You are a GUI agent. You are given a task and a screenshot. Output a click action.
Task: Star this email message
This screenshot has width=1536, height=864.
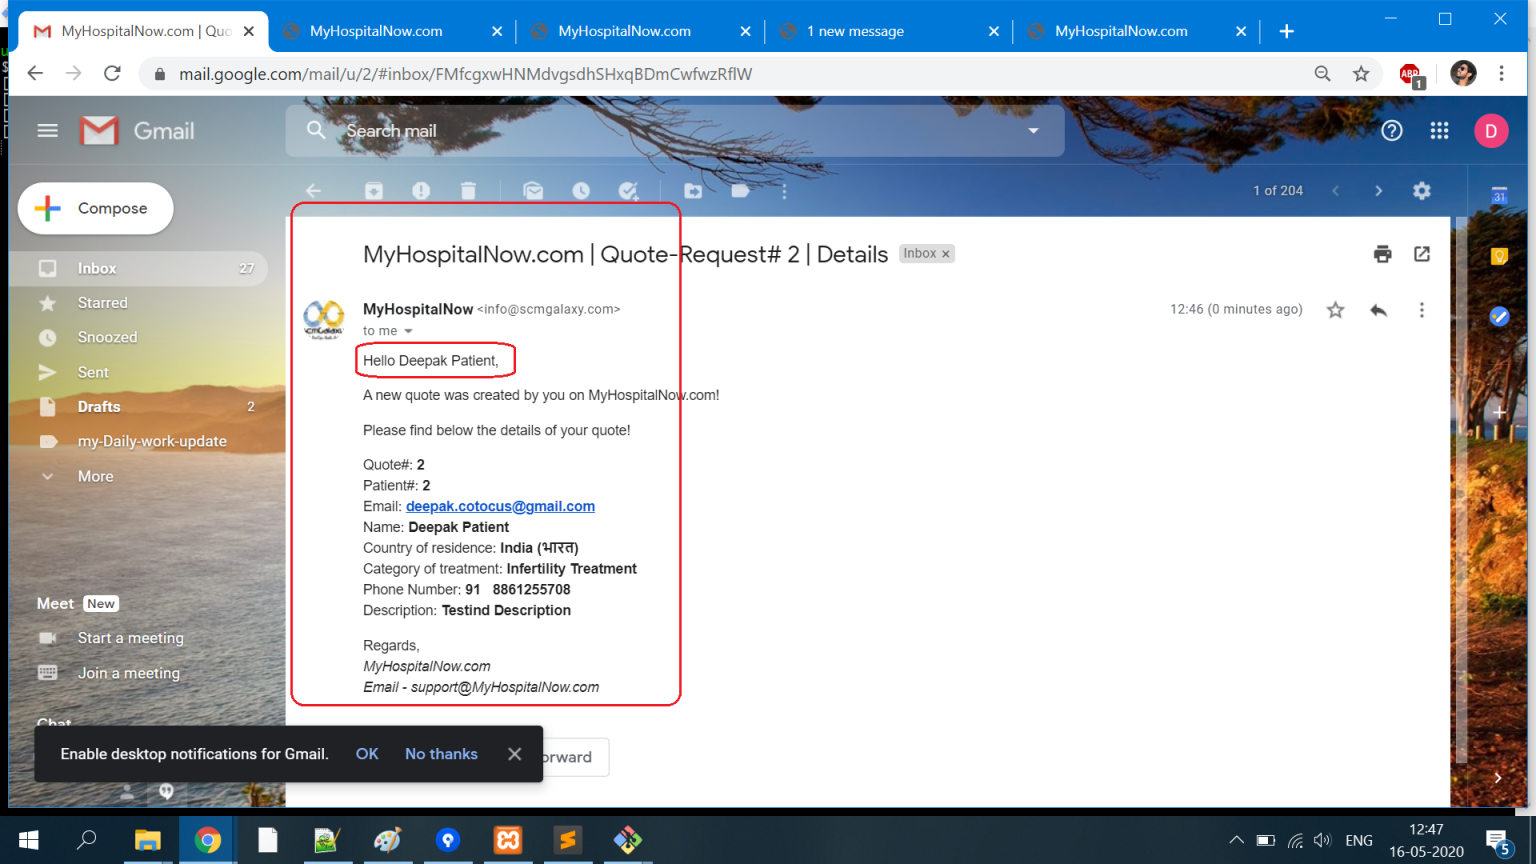(1335, 310)
